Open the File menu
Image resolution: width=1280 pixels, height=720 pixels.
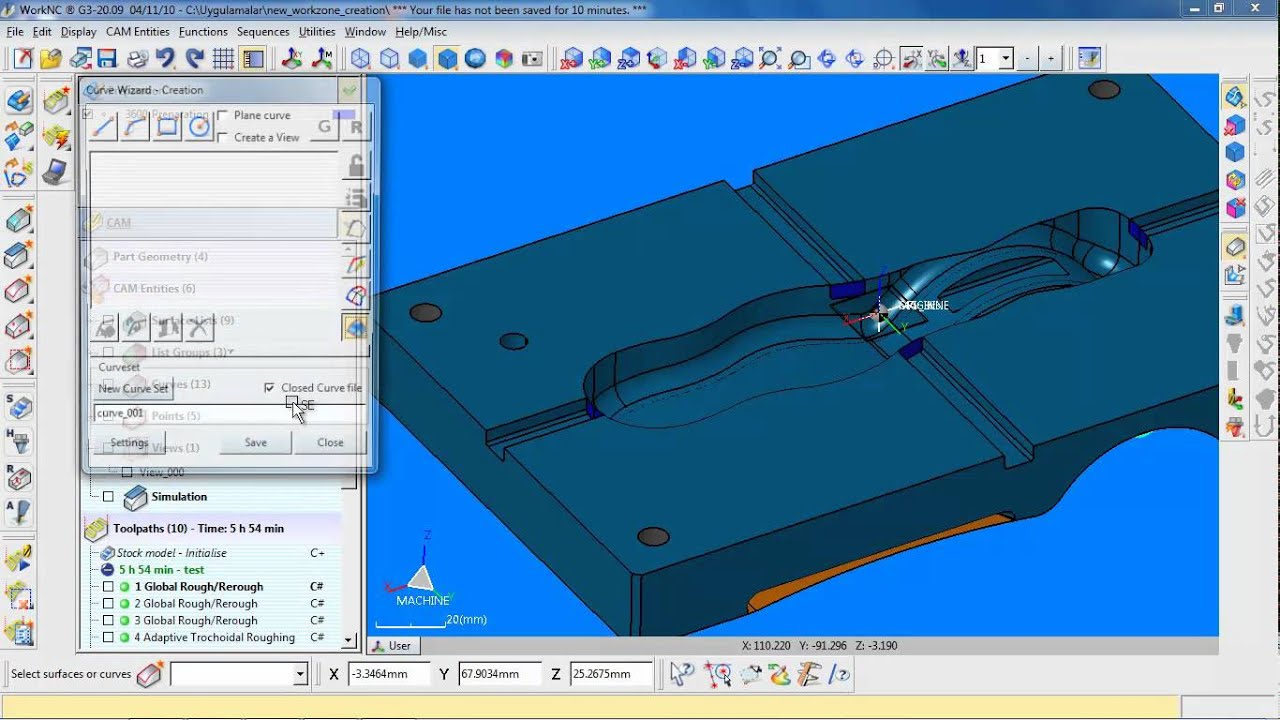(15, 32)
